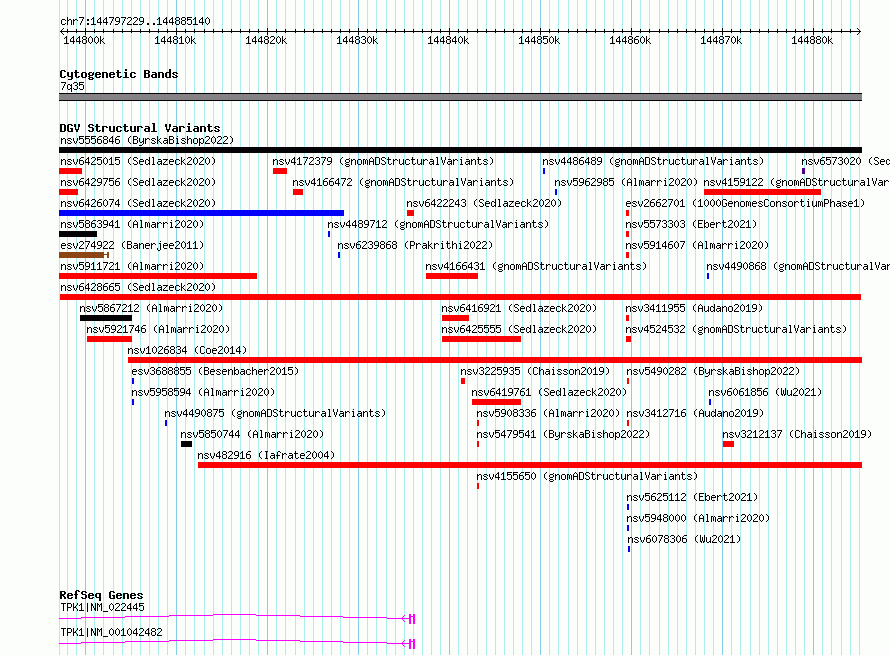Select the black nsv5556846 full-width variant bar

click(x=460, y=150)
